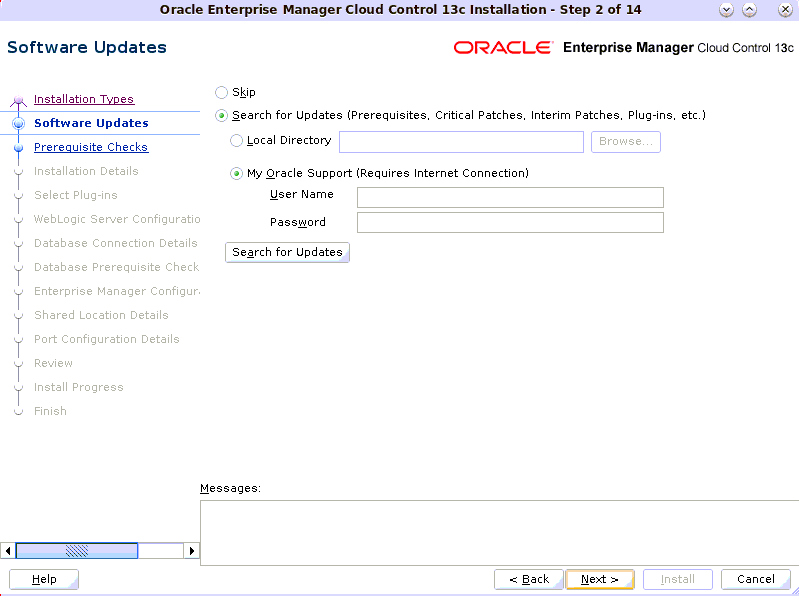Click the window maximize up arrow icon
This screenshot has width=799, height=596.
coord(749,10)
